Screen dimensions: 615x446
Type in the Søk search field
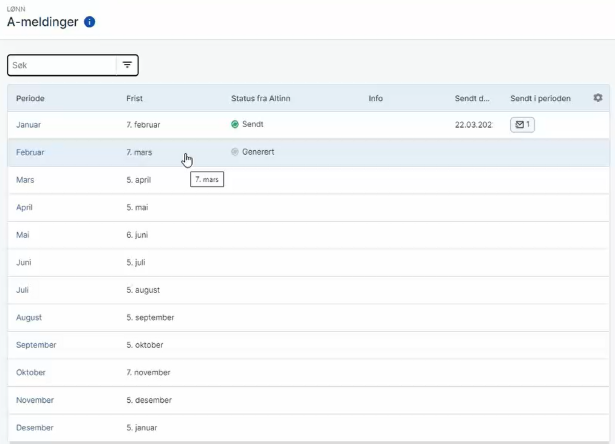pyautogui.click(x=60, y=65)
